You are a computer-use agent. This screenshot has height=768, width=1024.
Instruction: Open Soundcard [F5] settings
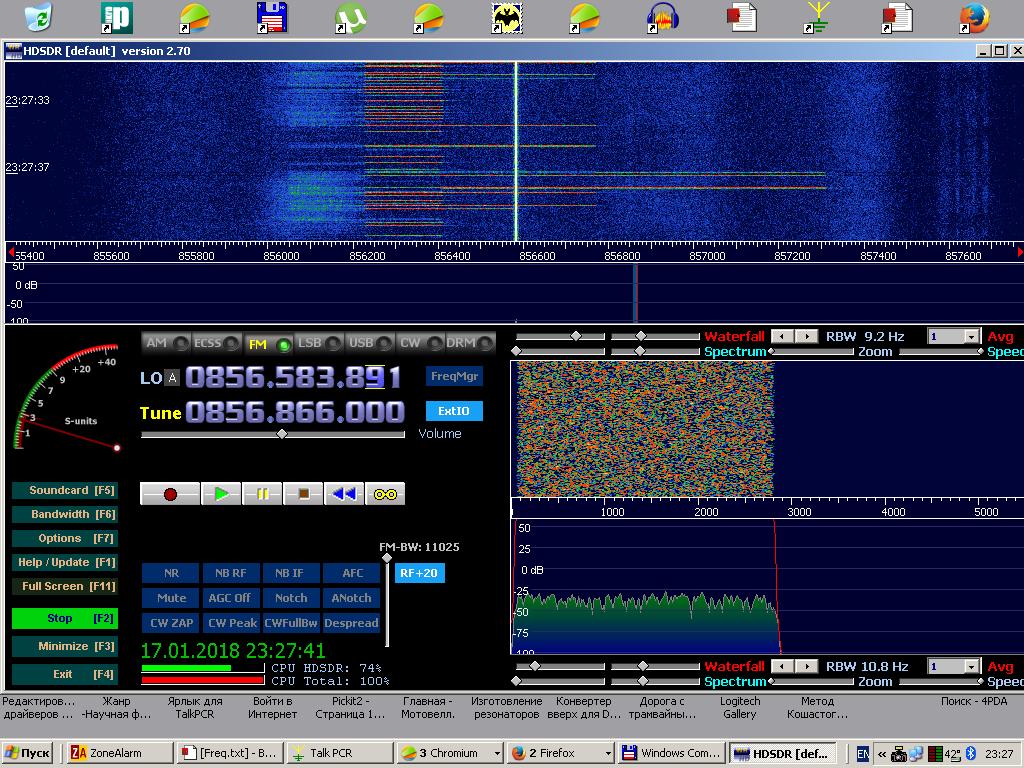tap(65, 490)
